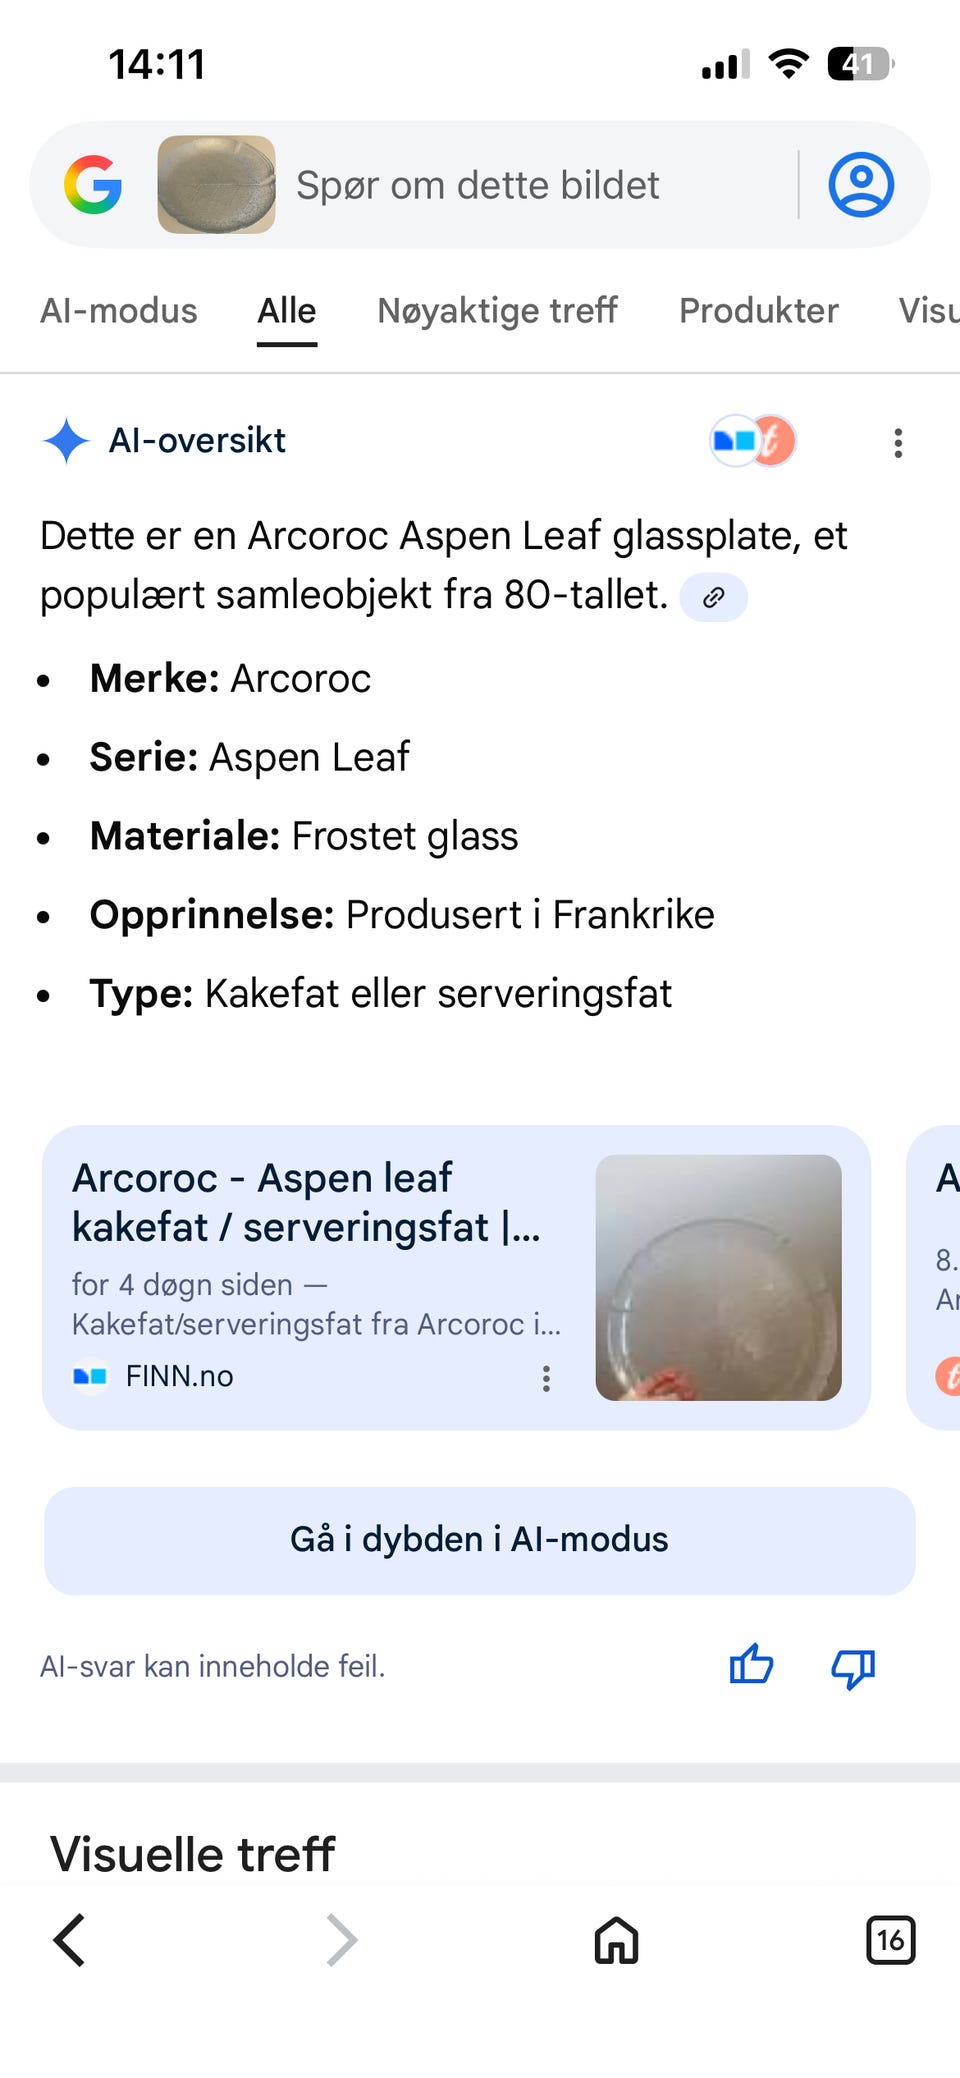Viewport: 960px width, 2078px height.
Task: Switch to the AI-modus tab
Action: click(119, 311)
